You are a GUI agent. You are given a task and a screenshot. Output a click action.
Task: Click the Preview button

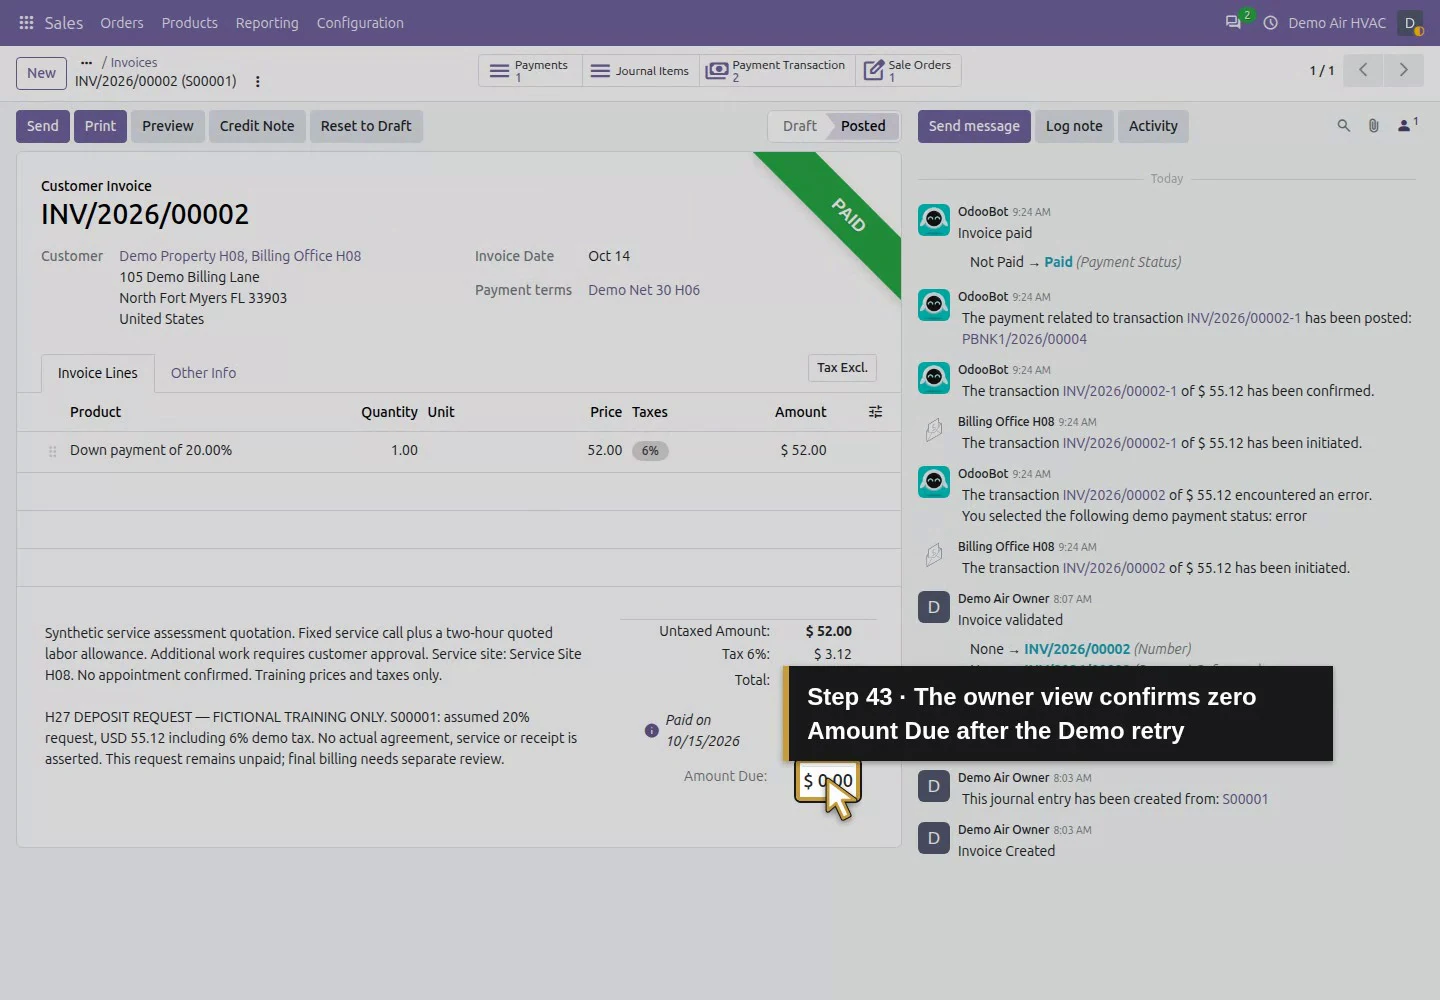click(168, 126)
